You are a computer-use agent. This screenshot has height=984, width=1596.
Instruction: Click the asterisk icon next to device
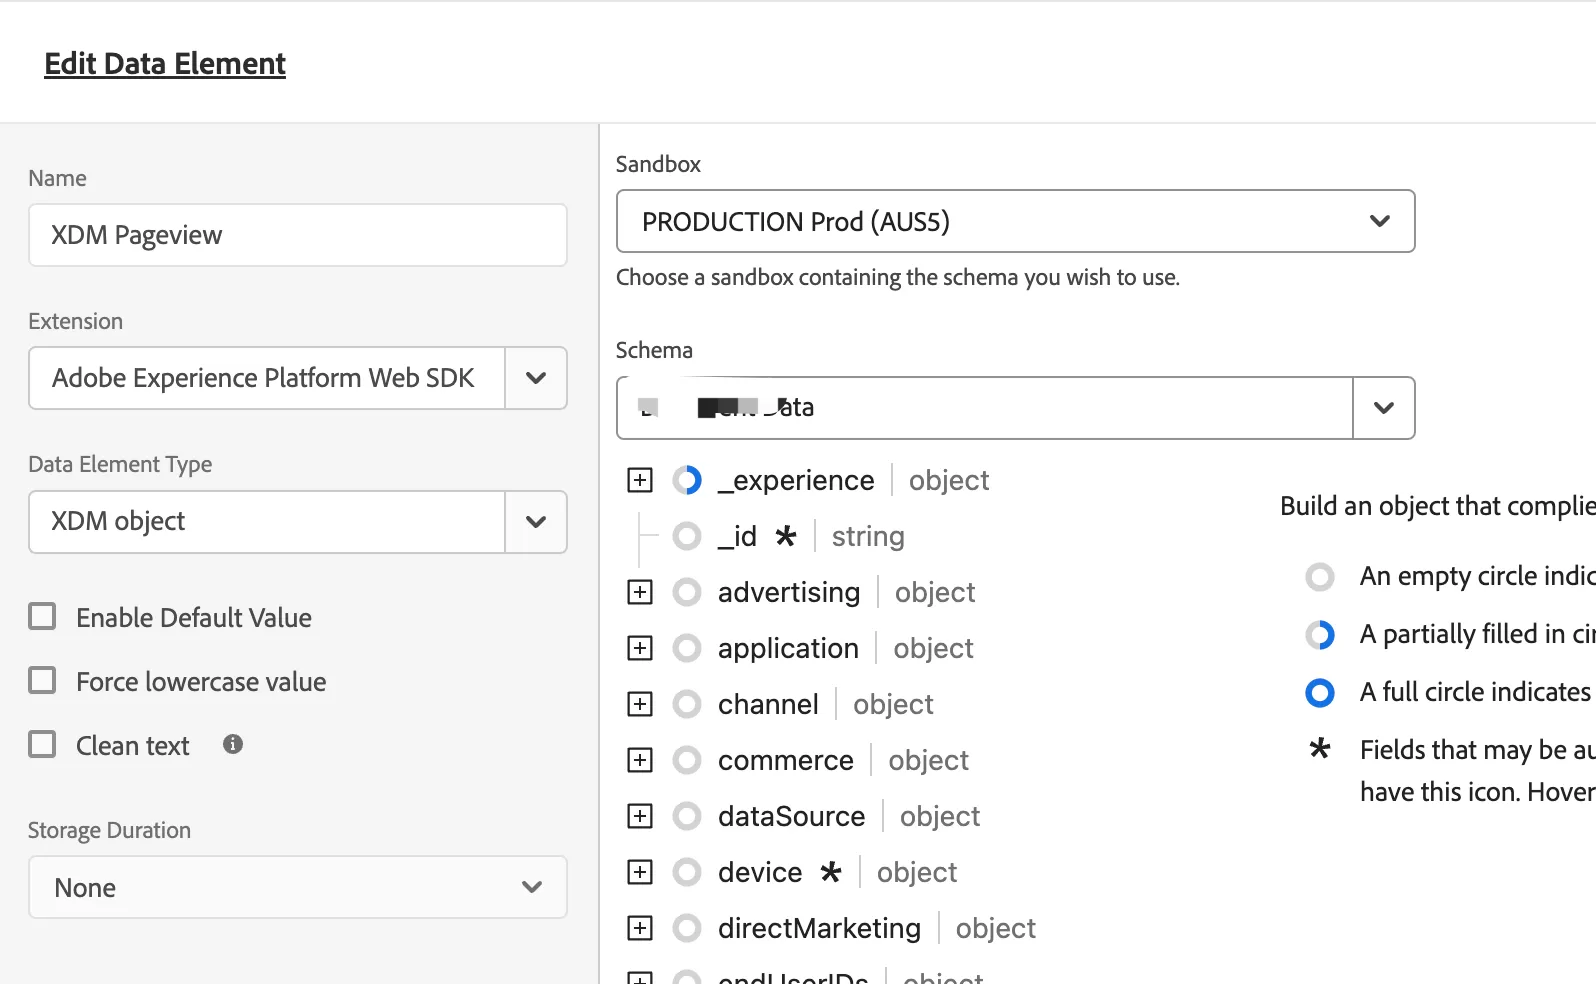(831, 872)
